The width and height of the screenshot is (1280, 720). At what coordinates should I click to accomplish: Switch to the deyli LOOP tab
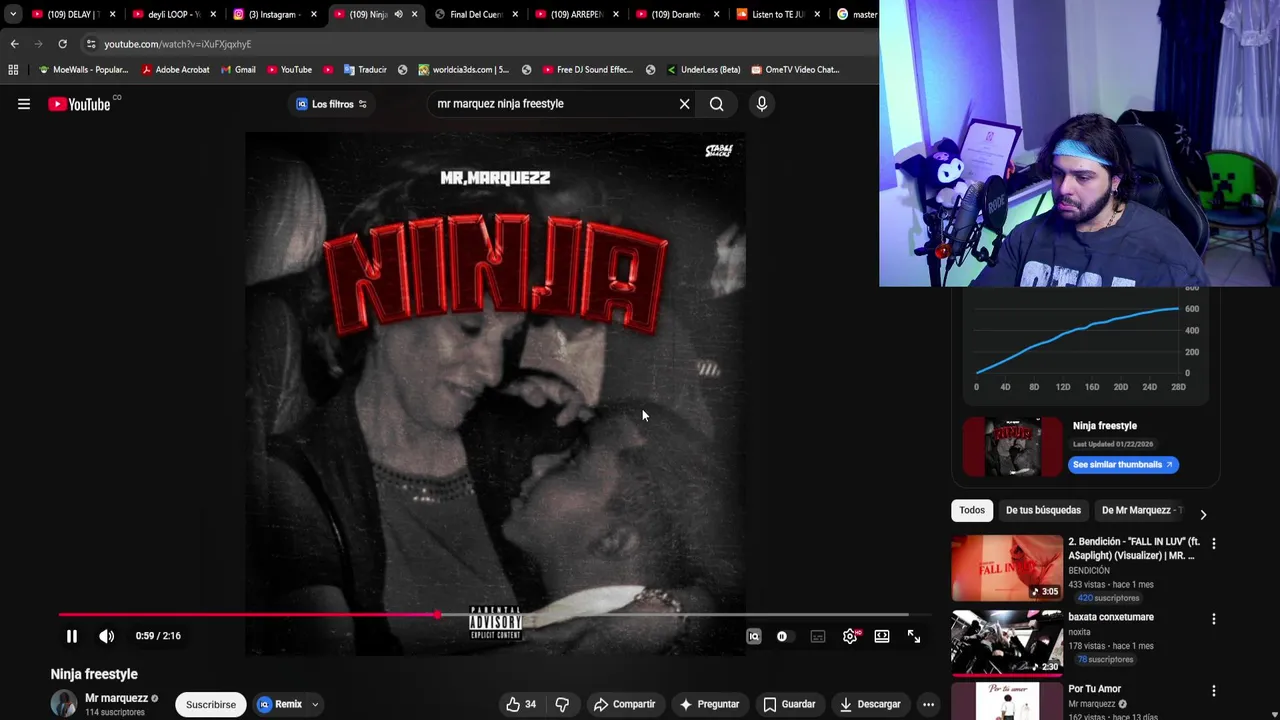pyautogui.click(x=173, y=14)
